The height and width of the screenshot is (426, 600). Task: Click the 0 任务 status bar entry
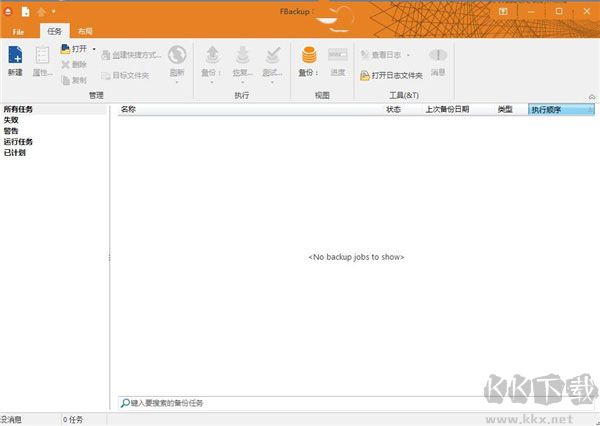coord(73,420)
